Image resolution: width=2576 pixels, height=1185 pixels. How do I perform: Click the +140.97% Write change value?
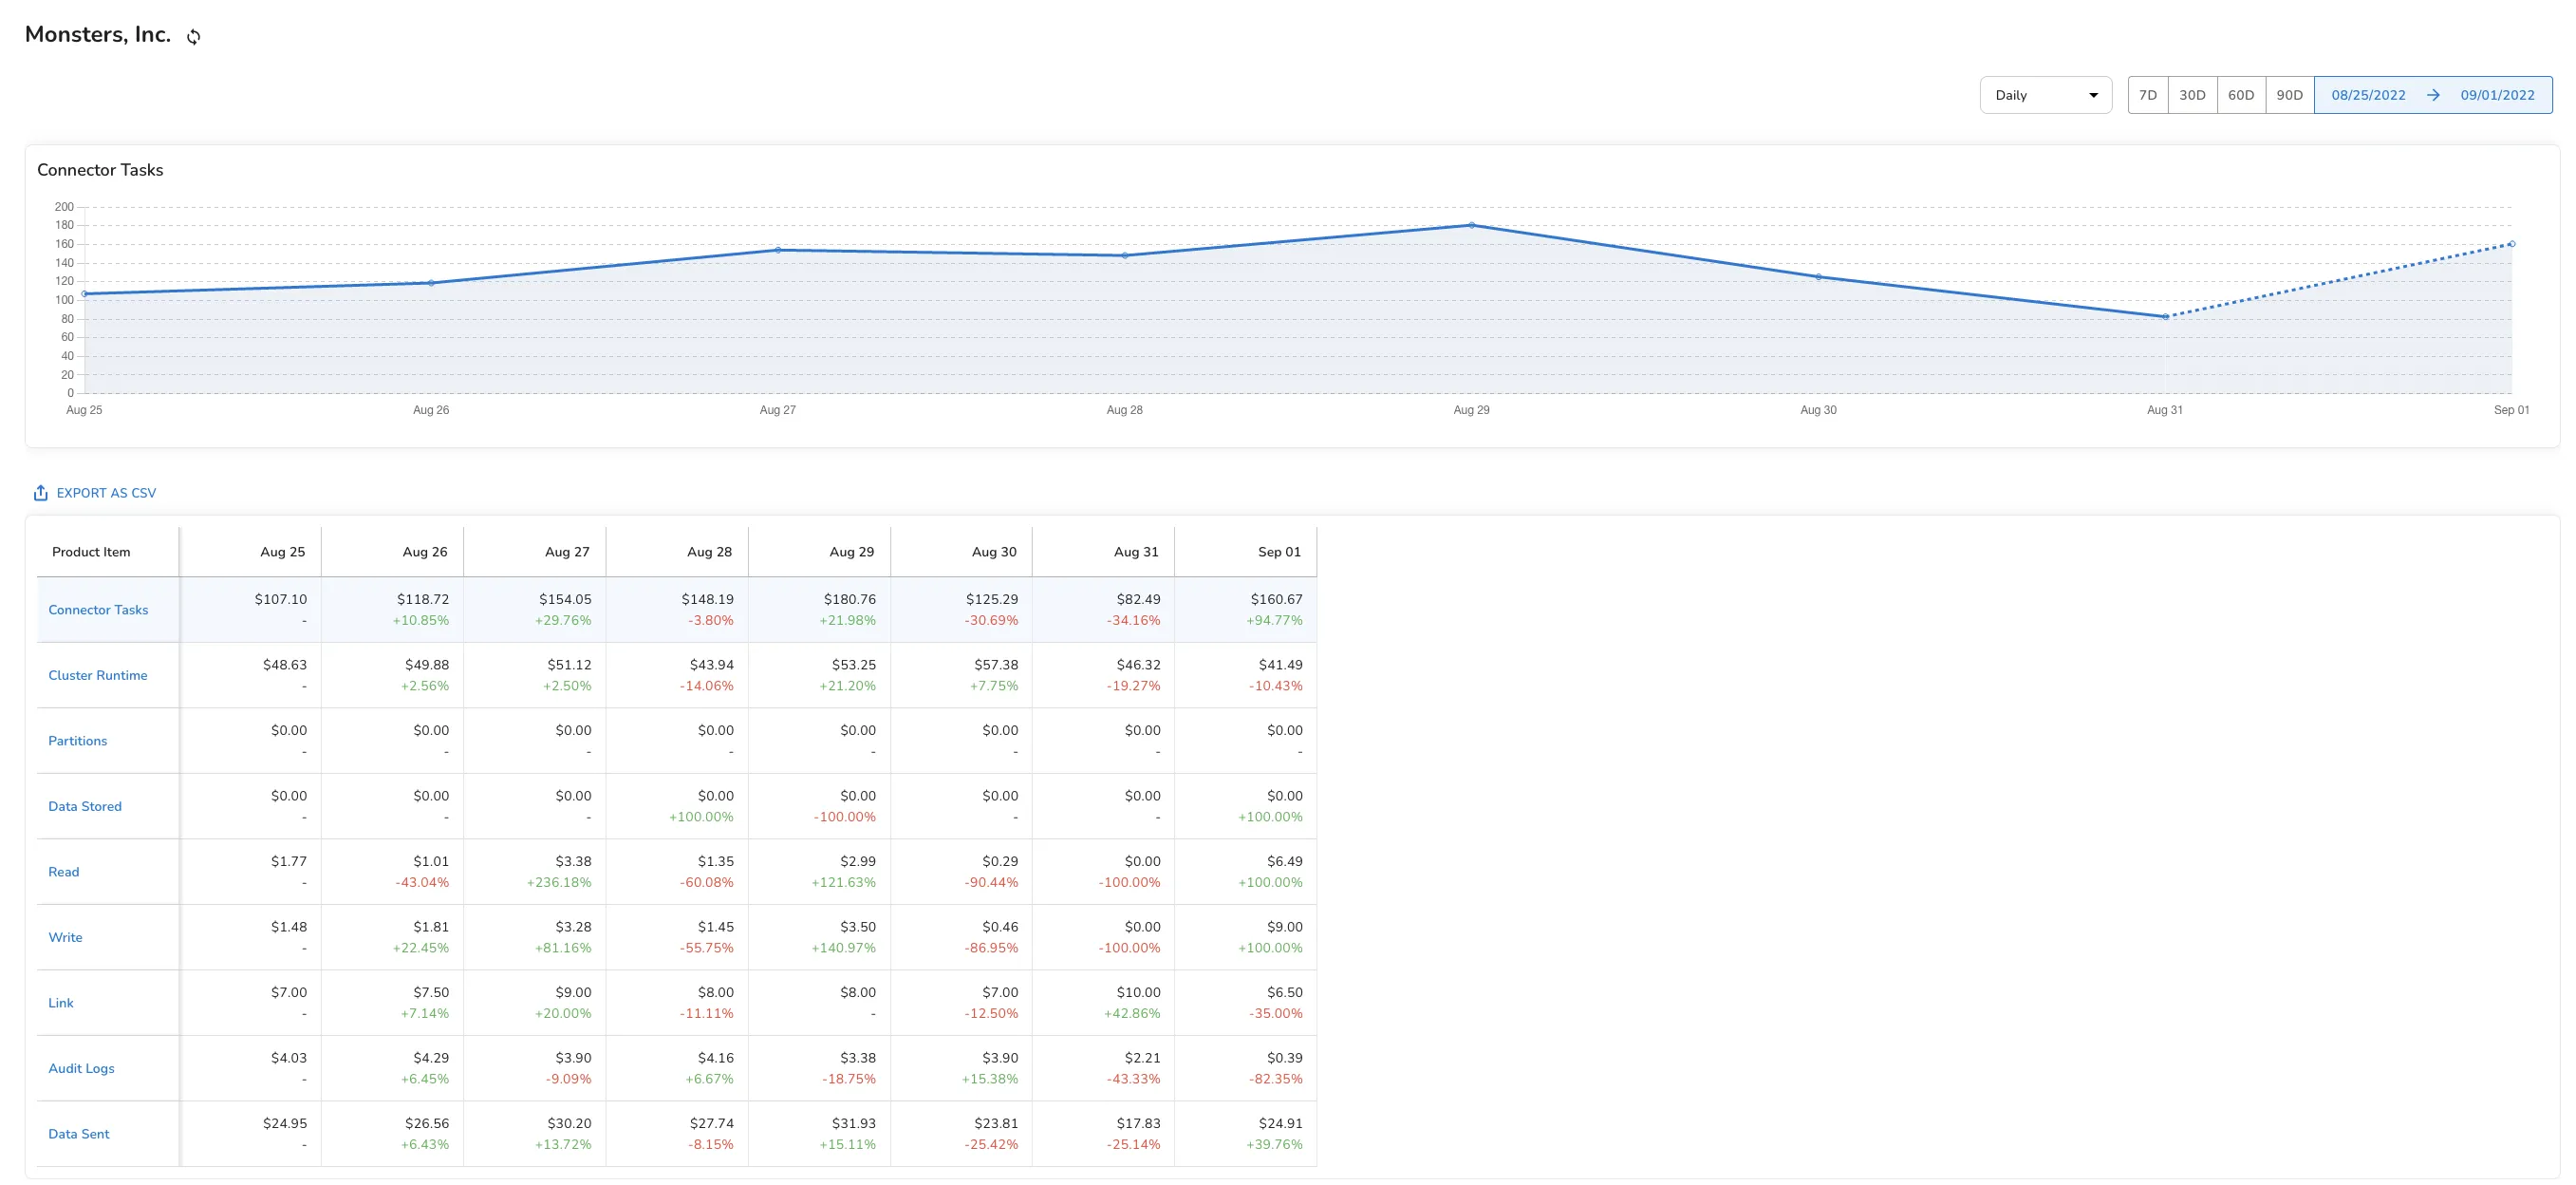843,948
